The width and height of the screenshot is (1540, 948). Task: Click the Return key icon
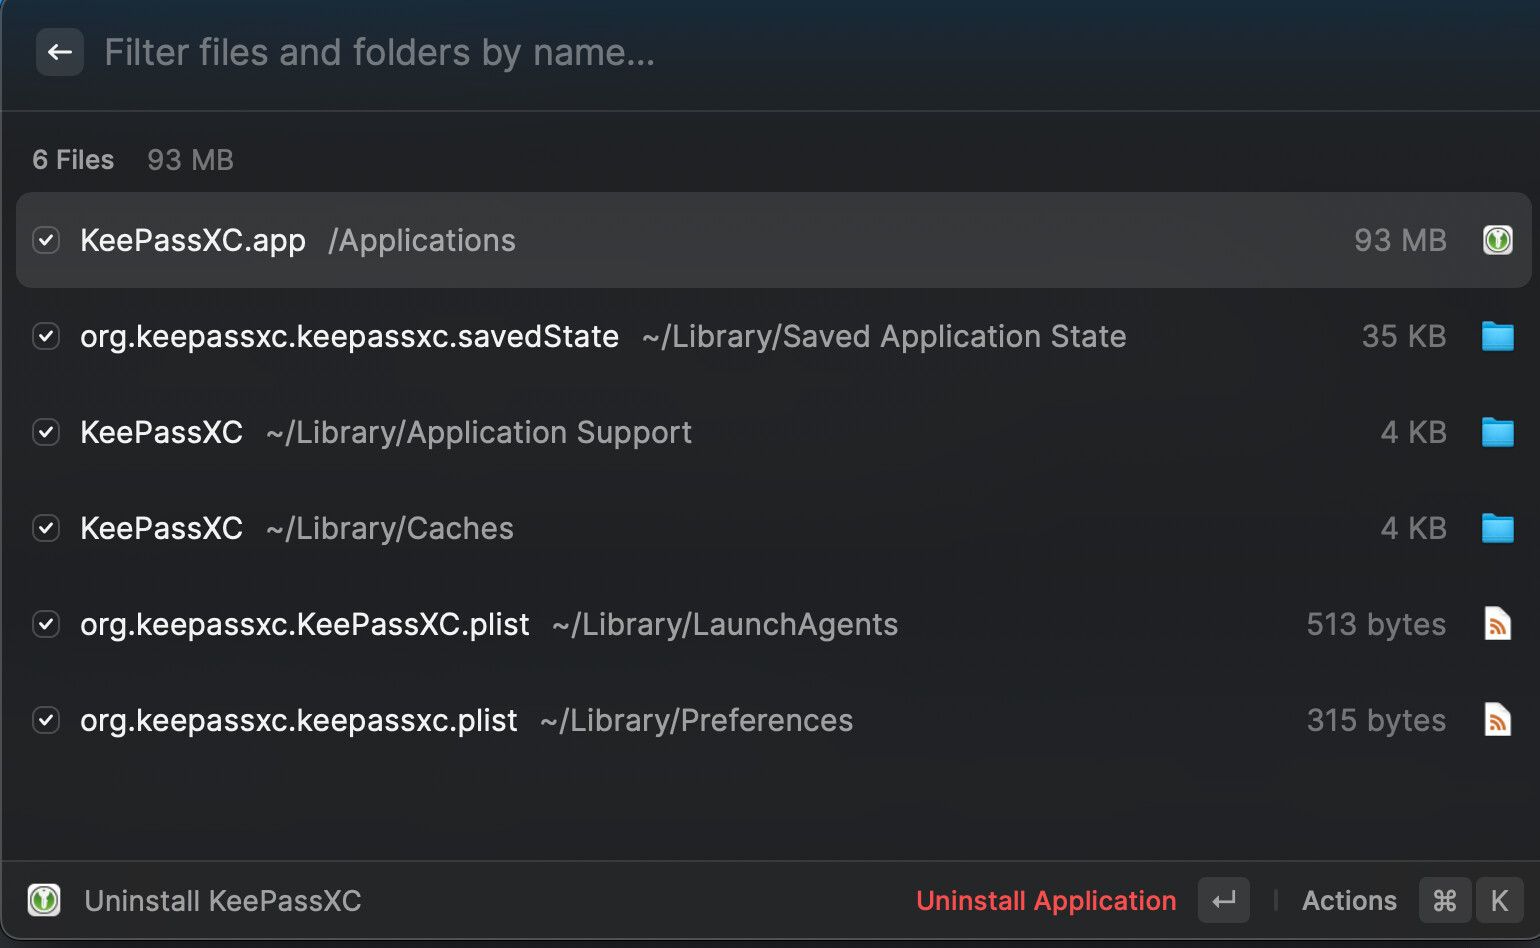pos(1224,901)
